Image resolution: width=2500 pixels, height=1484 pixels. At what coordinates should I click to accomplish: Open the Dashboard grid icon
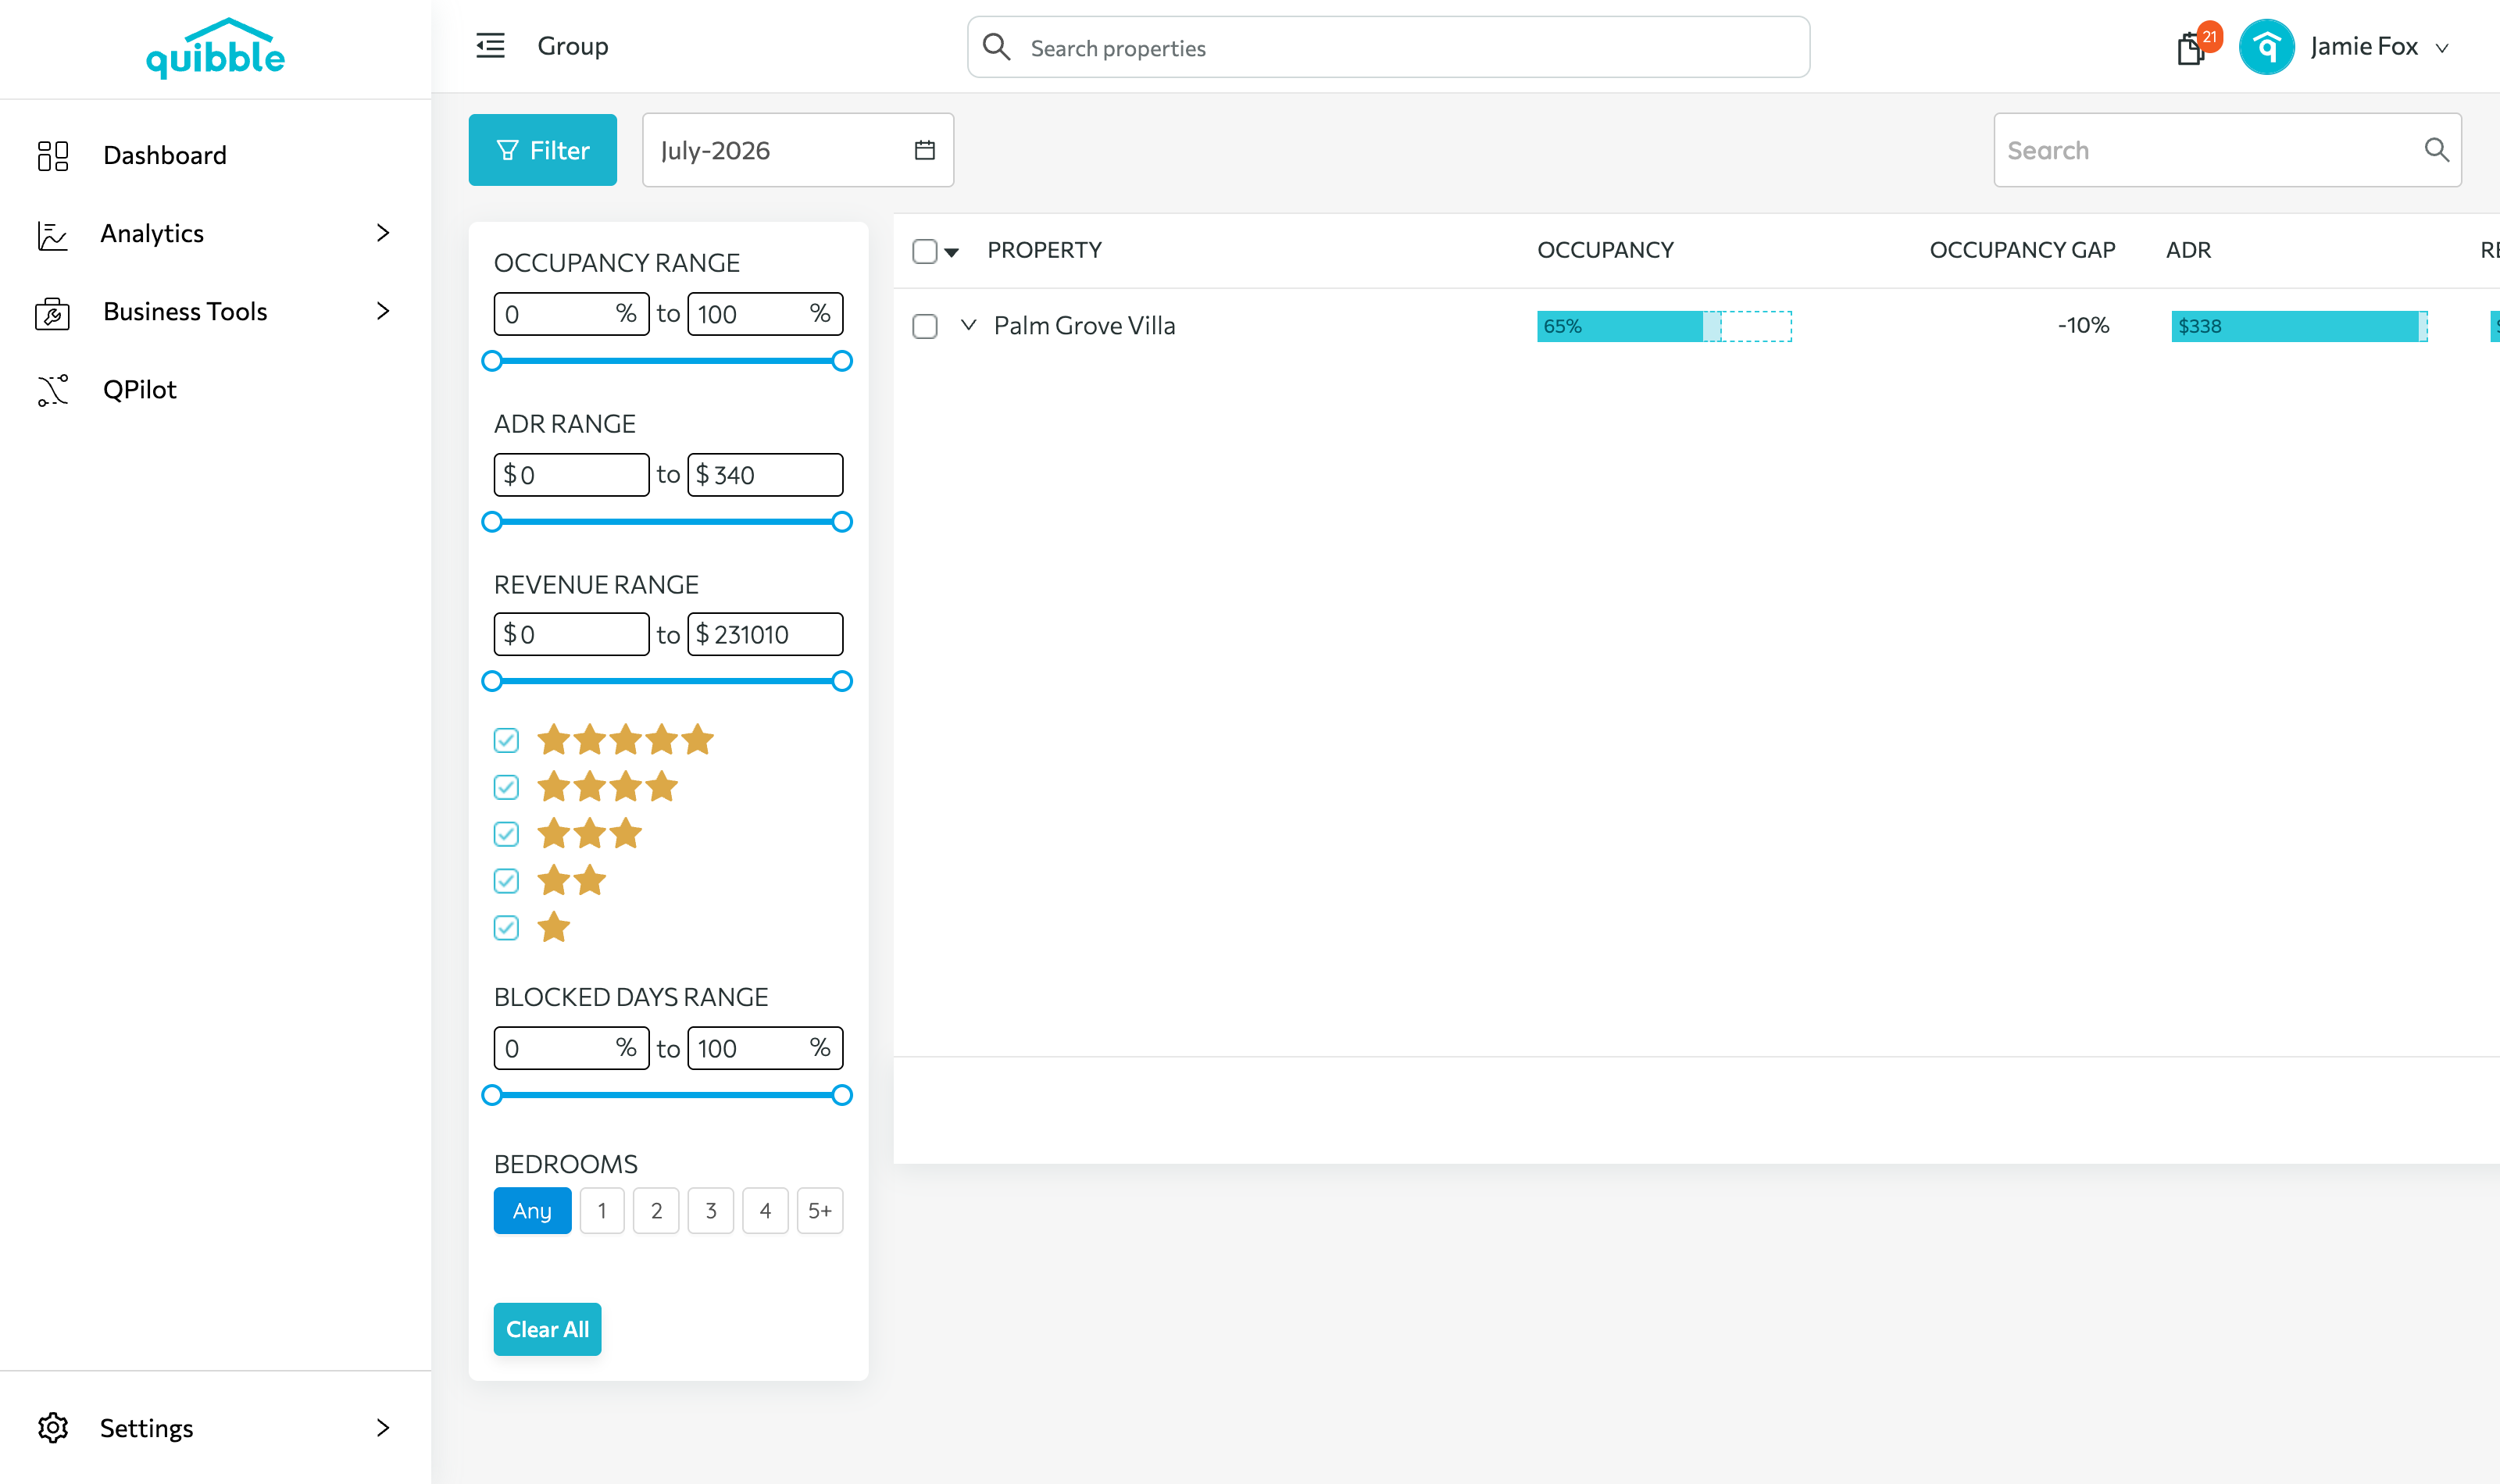tap(53, 155)
